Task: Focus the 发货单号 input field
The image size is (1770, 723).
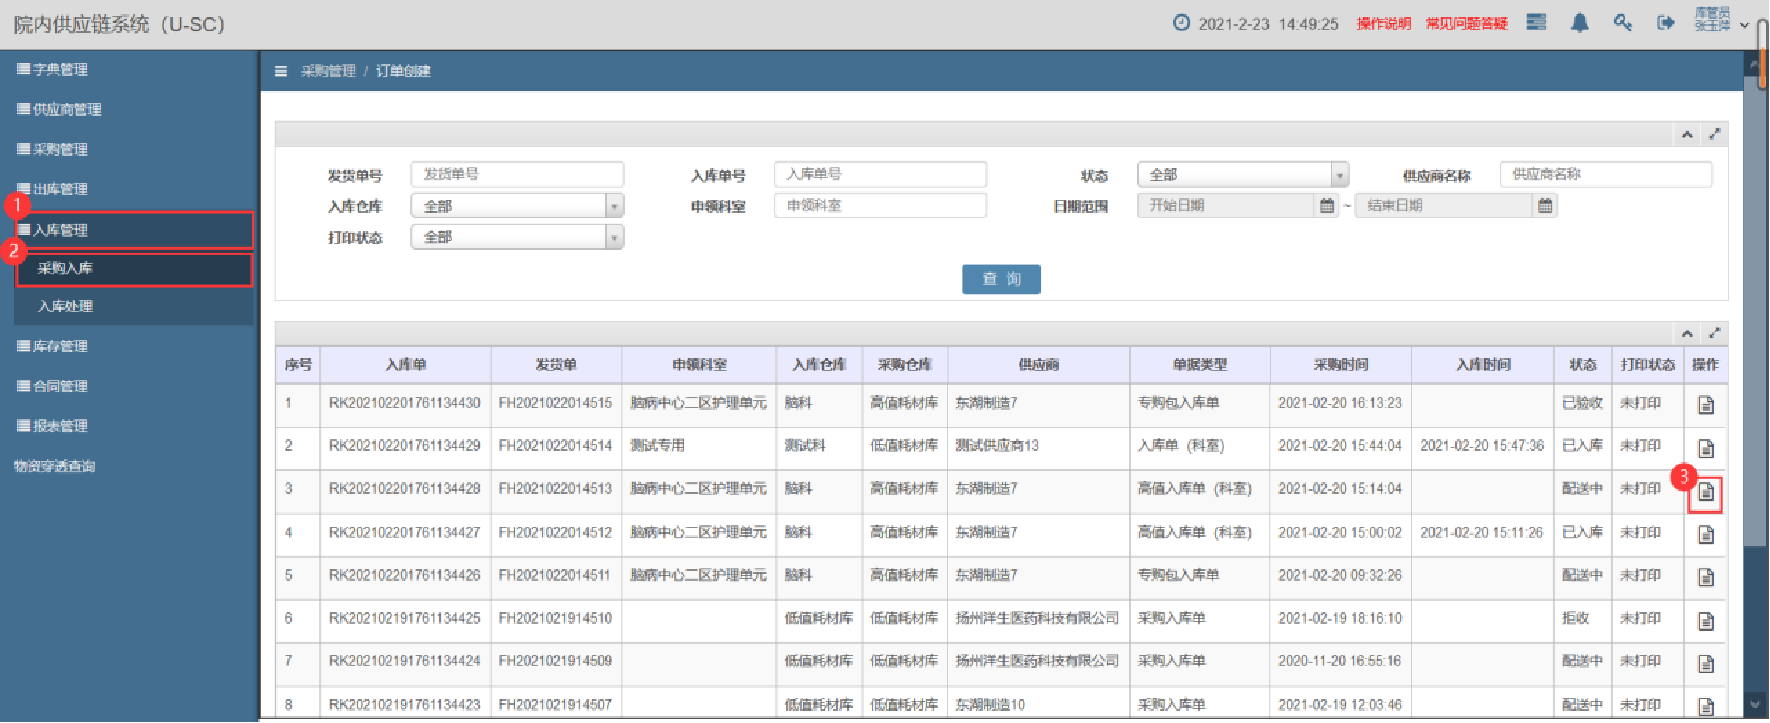Action: 517,174
